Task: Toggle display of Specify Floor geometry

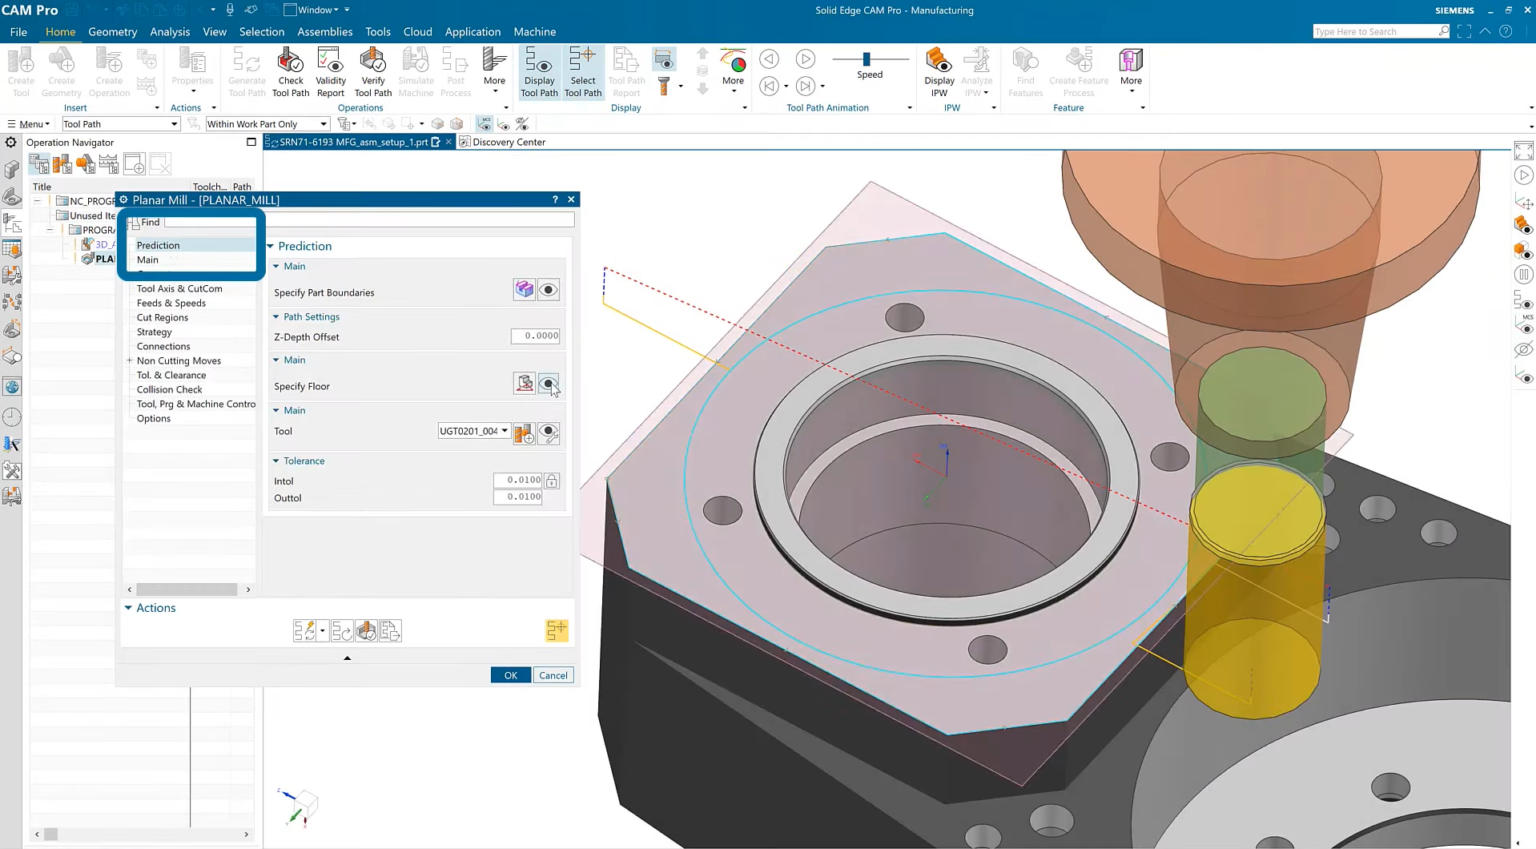Action: 548,383
